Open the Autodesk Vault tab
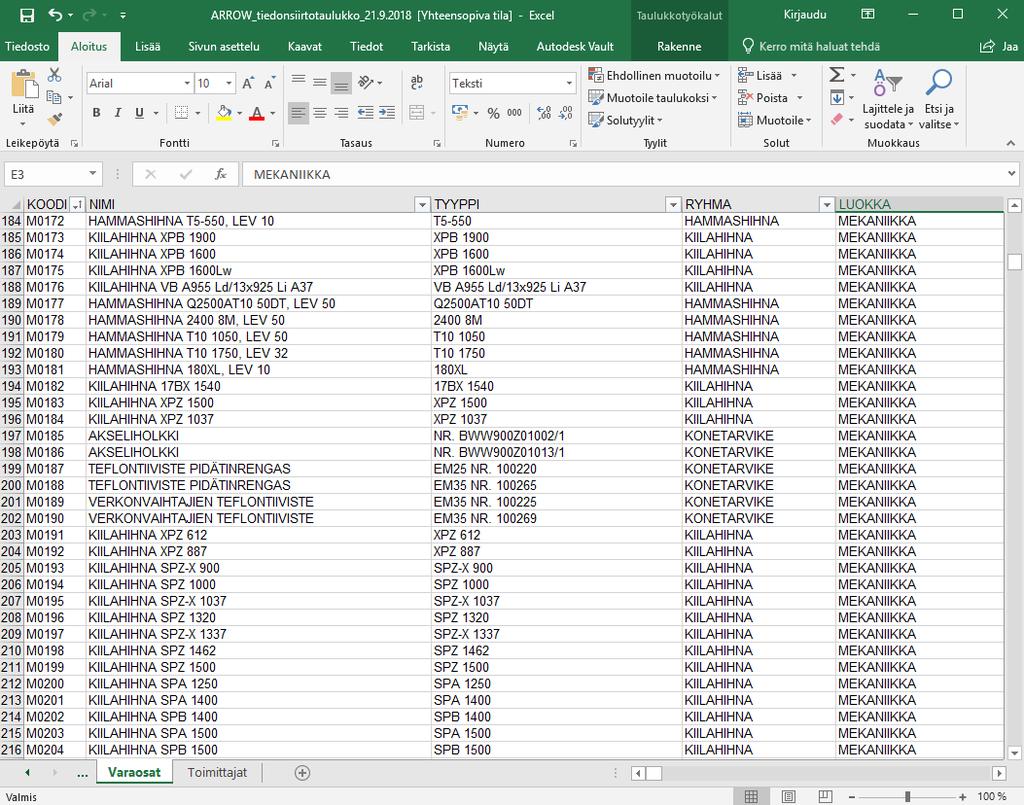Image resolution: width=1024 pixels, height=805 pixels. [575, 46]
